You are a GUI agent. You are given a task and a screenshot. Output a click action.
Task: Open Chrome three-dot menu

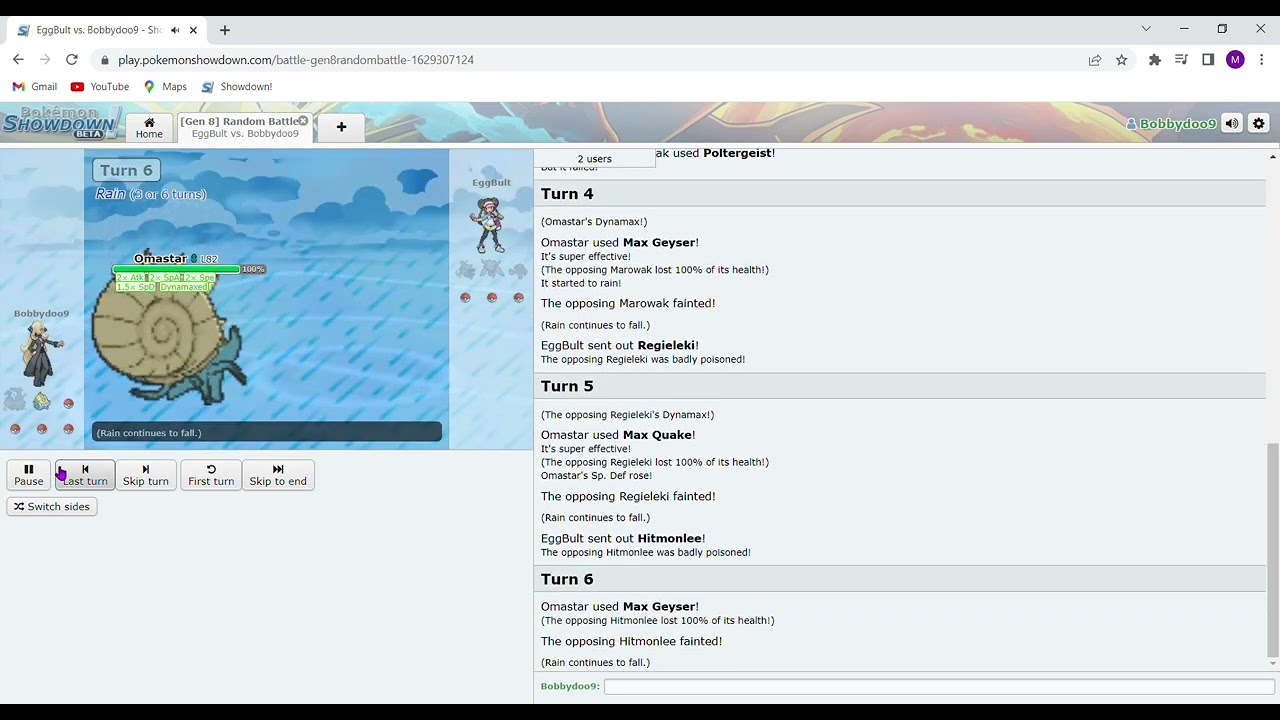coord(1262,60)
